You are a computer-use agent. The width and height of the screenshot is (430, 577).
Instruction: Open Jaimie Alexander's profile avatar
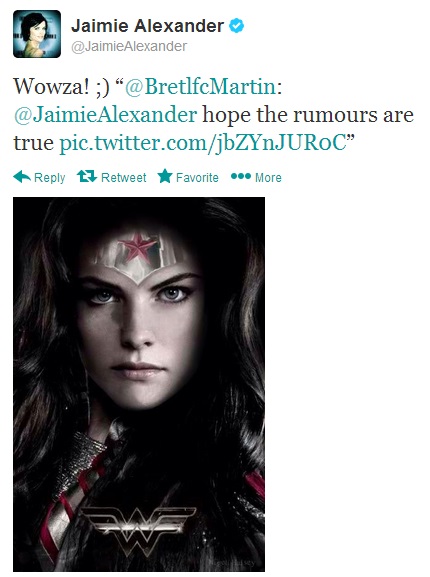[37, 34]
